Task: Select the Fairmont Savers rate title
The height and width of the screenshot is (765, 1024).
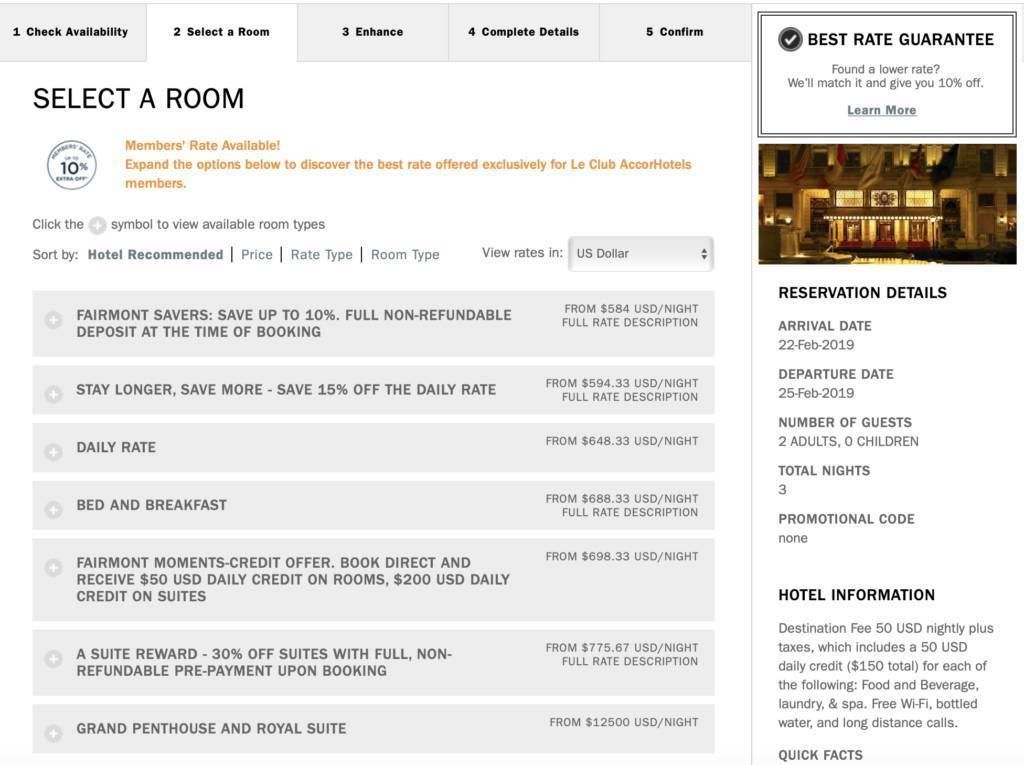Action: pyautogui.click(x=294, y=323)
